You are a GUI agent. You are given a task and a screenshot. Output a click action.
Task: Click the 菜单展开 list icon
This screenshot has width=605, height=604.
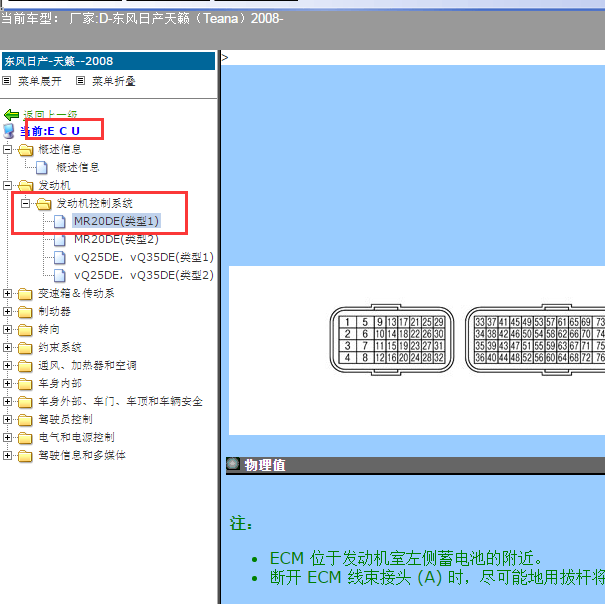click(7, 81)
